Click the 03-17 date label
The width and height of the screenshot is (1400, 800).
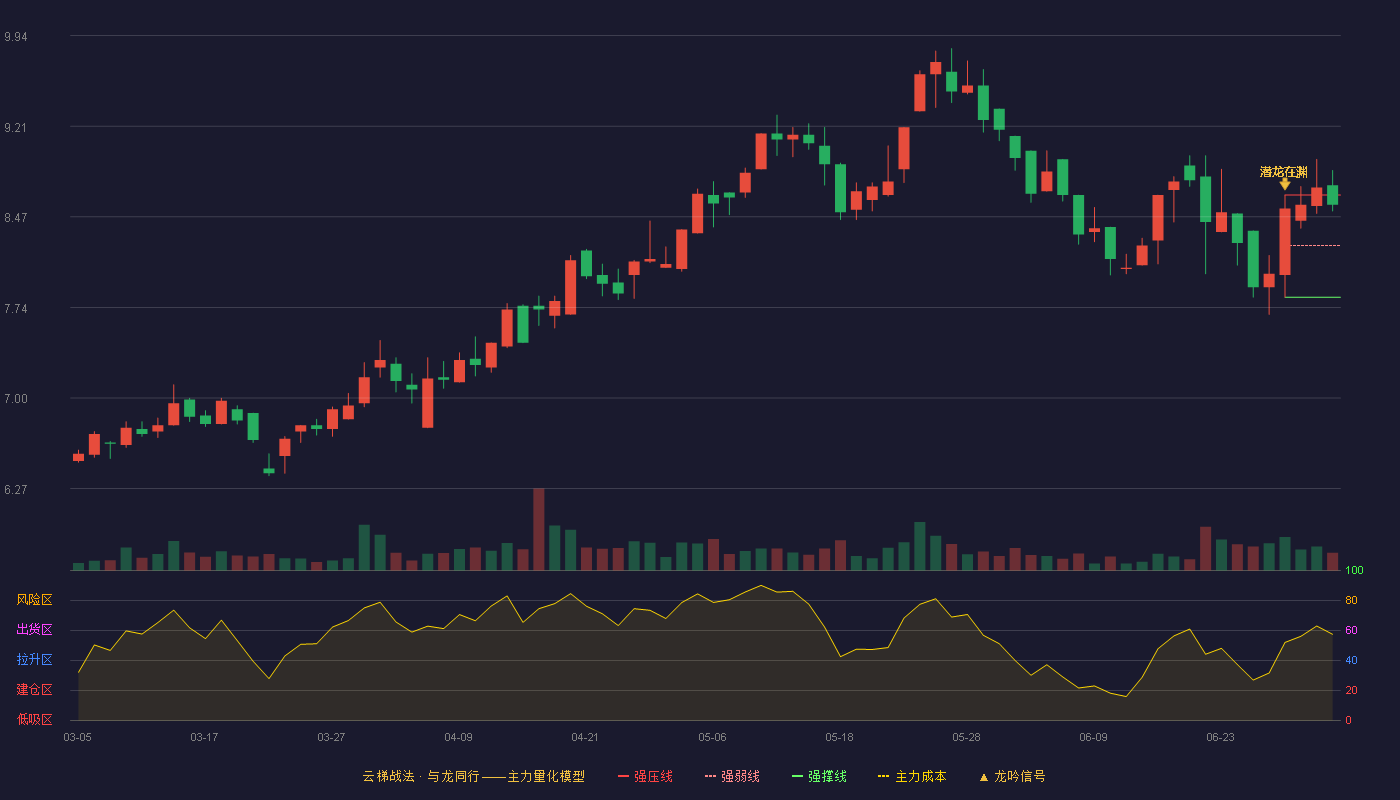tap(204, 737)
